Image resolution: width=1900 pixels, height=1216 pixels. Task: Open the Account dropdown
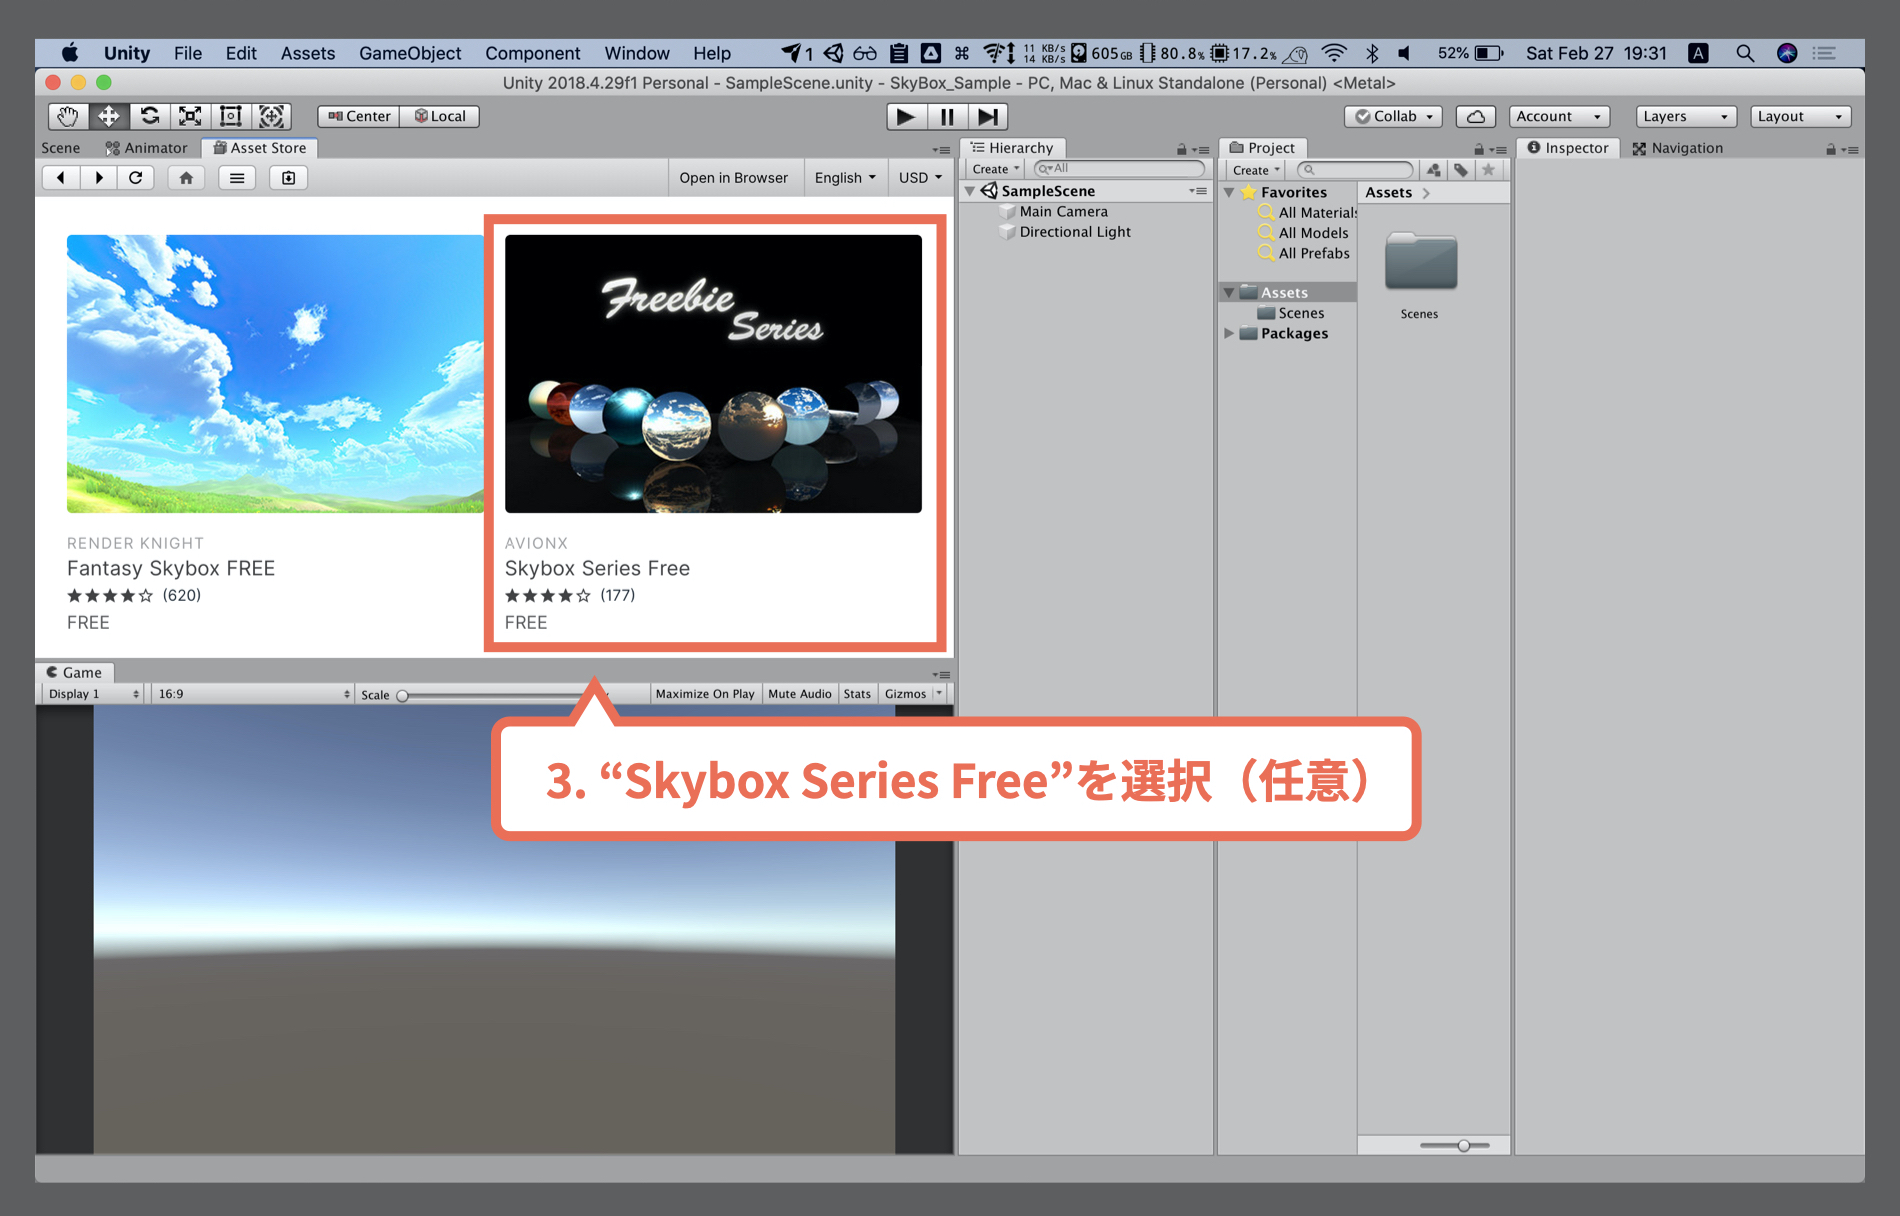click(1558, 116)
